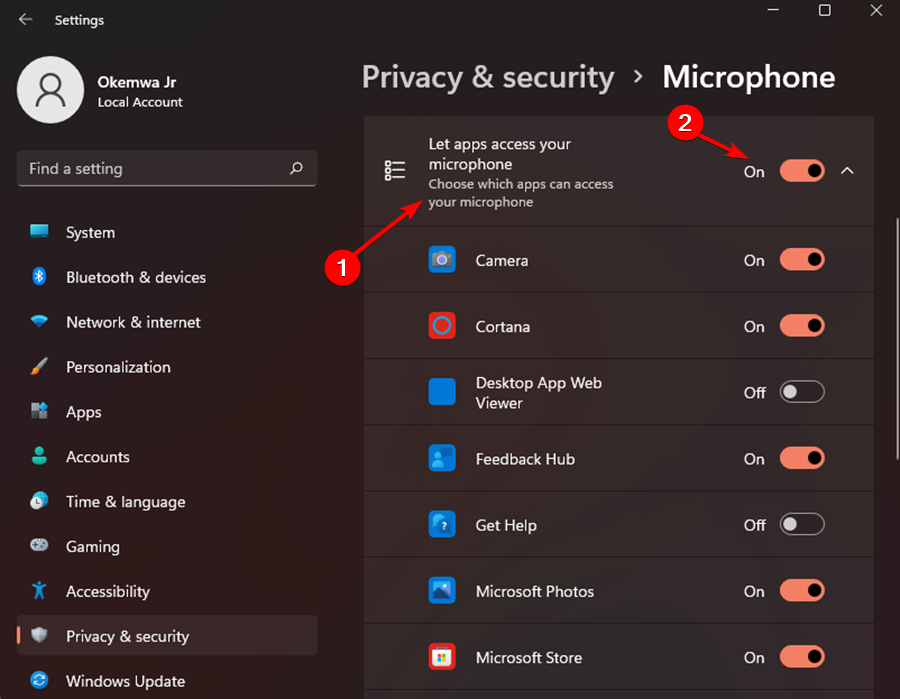The image size is (900, 699).
Task: Turn off Cortana microphone access
Action: click(801, 326)
